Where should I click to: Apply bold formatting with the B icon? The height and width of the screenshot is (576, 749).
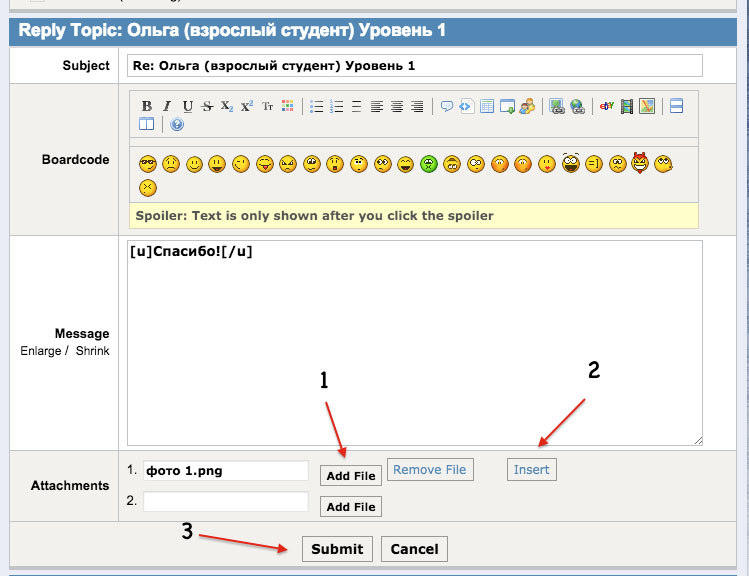[x=147, y=106]
